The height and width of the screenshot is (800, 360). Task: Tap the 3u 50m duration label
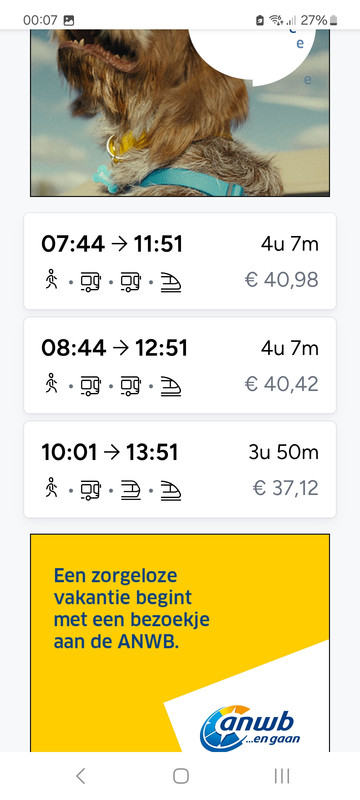tap(284, 453)
